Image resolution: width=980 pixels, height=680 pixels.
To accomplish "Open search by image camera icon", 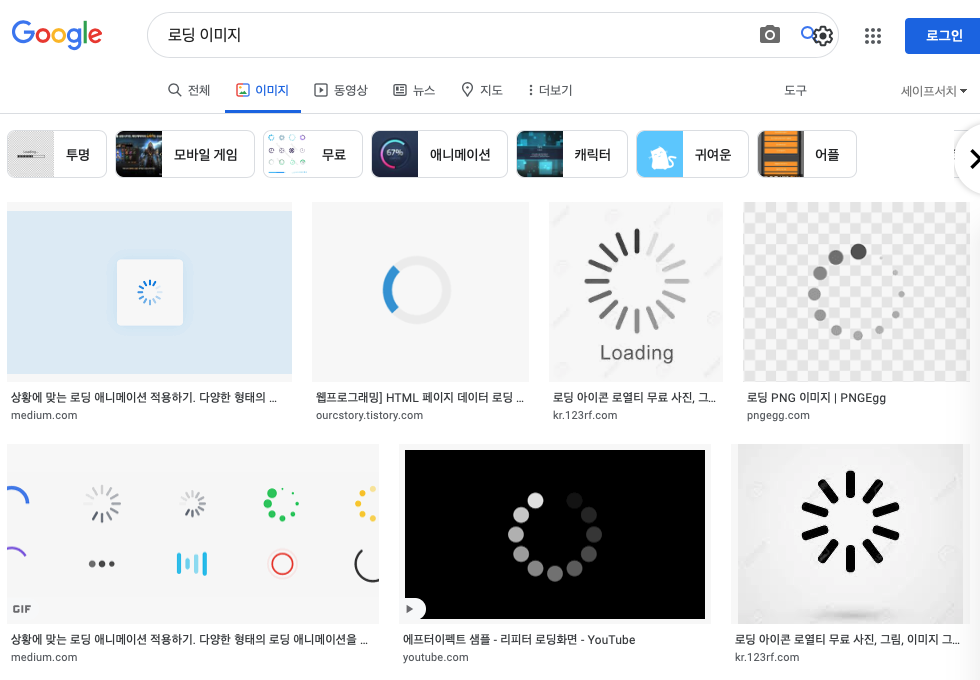I will click(769, 34).
